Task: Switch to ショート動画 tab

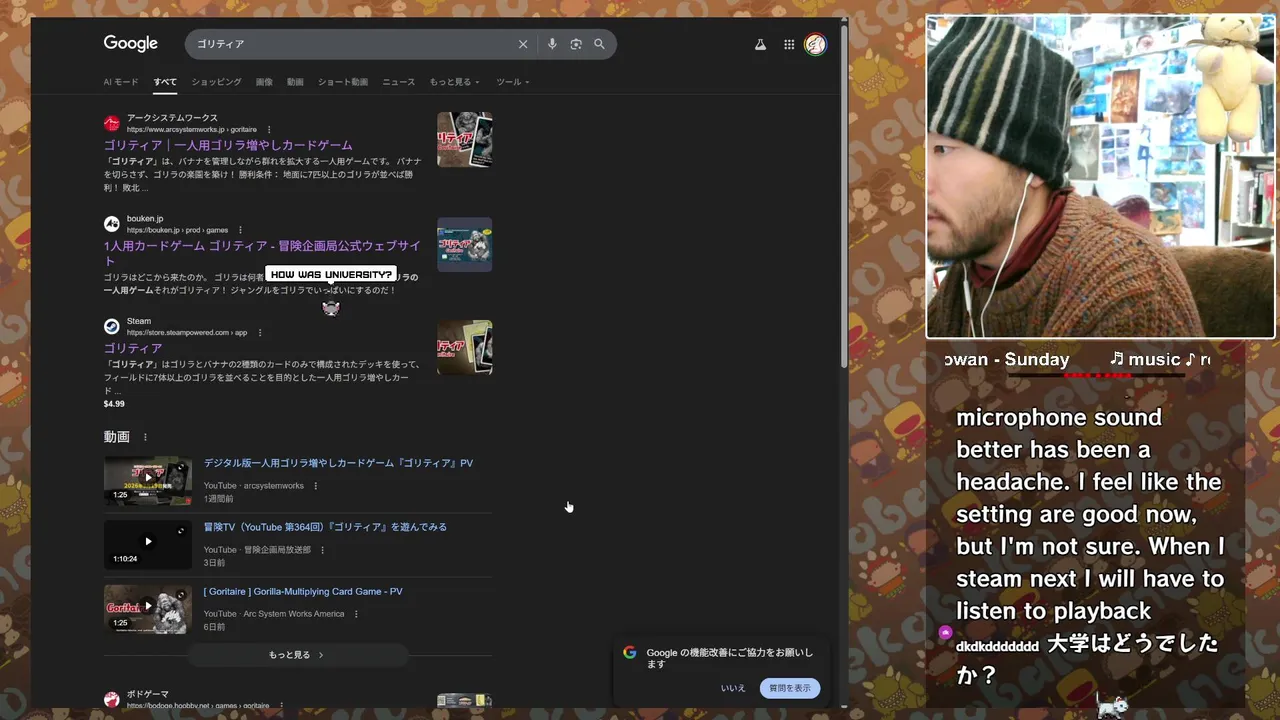Action: (x=343, y=82)
